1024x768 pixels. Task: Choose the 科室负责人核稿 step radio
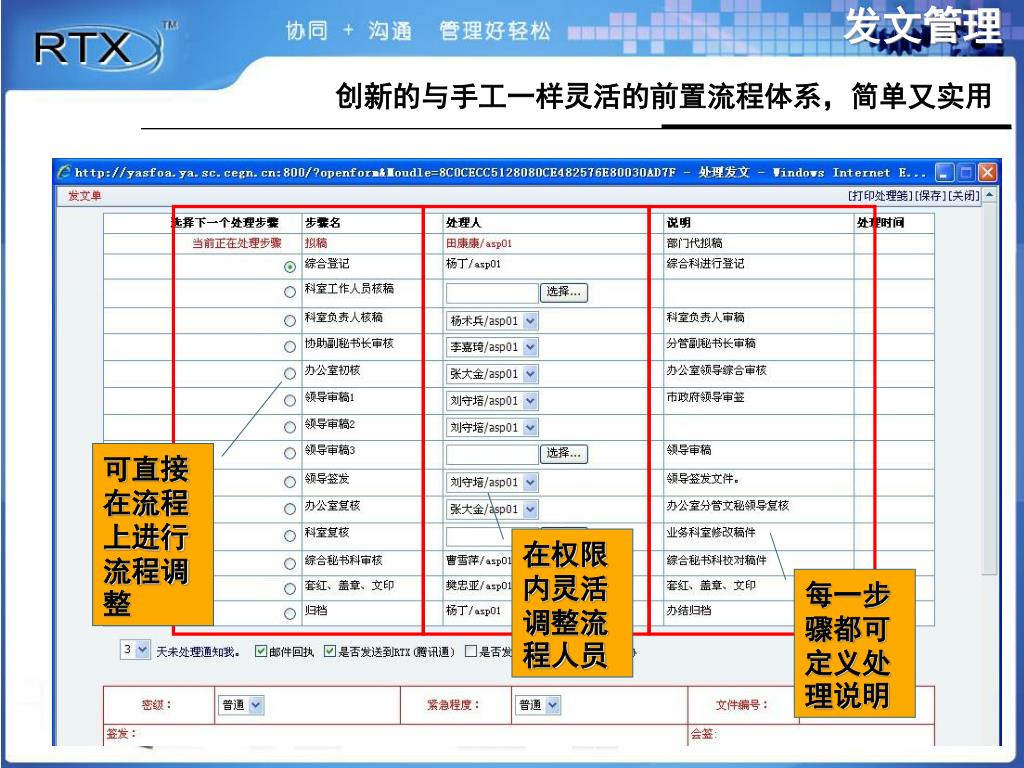290,321
